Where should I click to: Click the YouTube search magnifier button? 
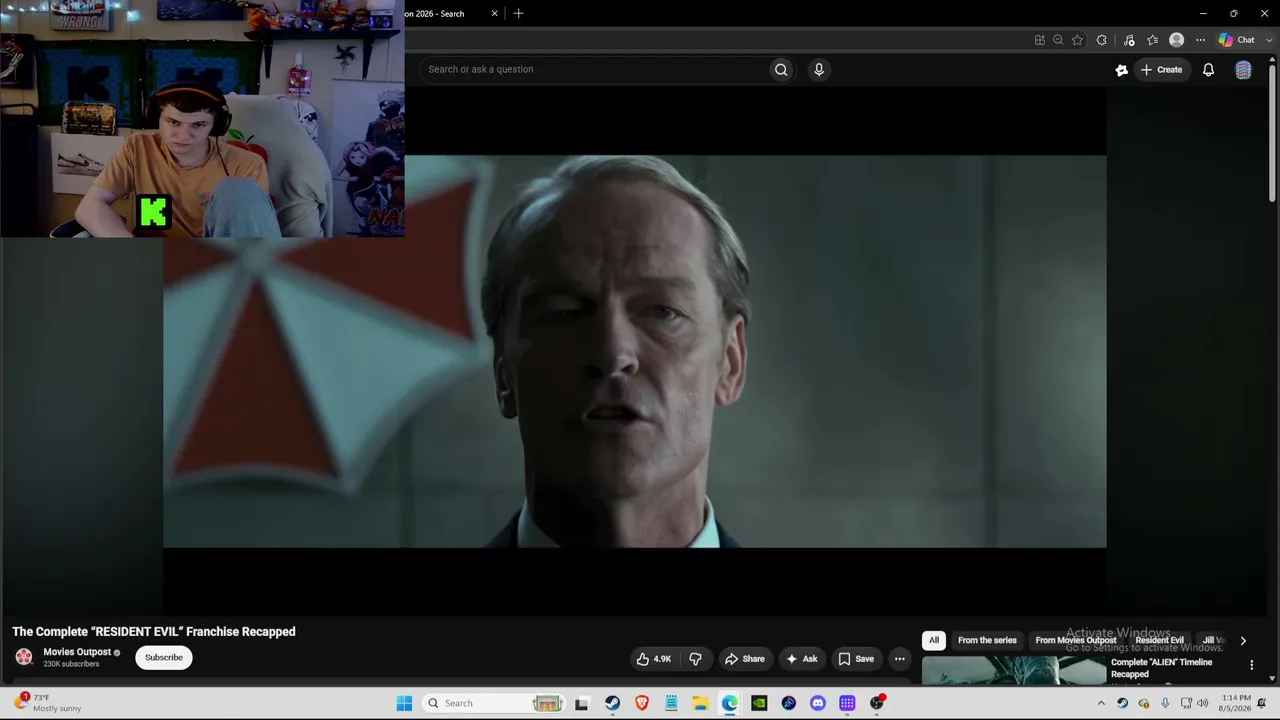781,69
